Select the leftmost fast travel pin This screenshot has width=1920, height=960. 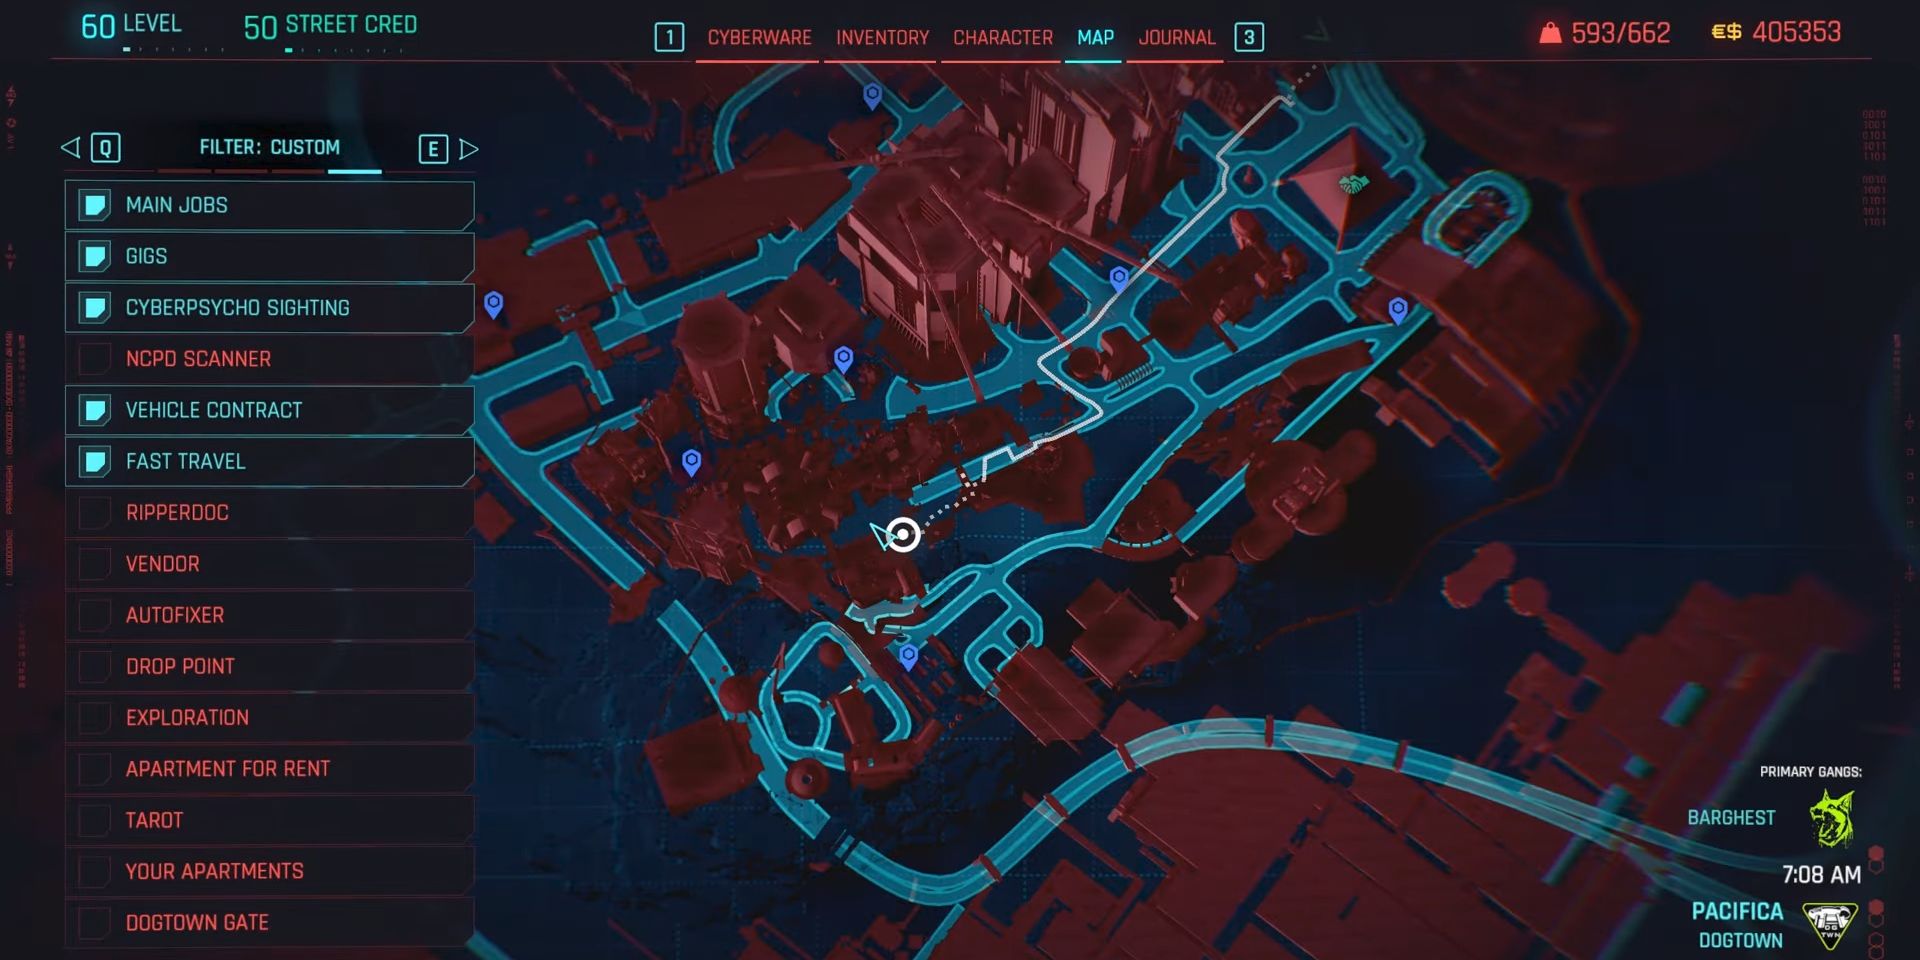pyautogui.click(x=493, y=304)
